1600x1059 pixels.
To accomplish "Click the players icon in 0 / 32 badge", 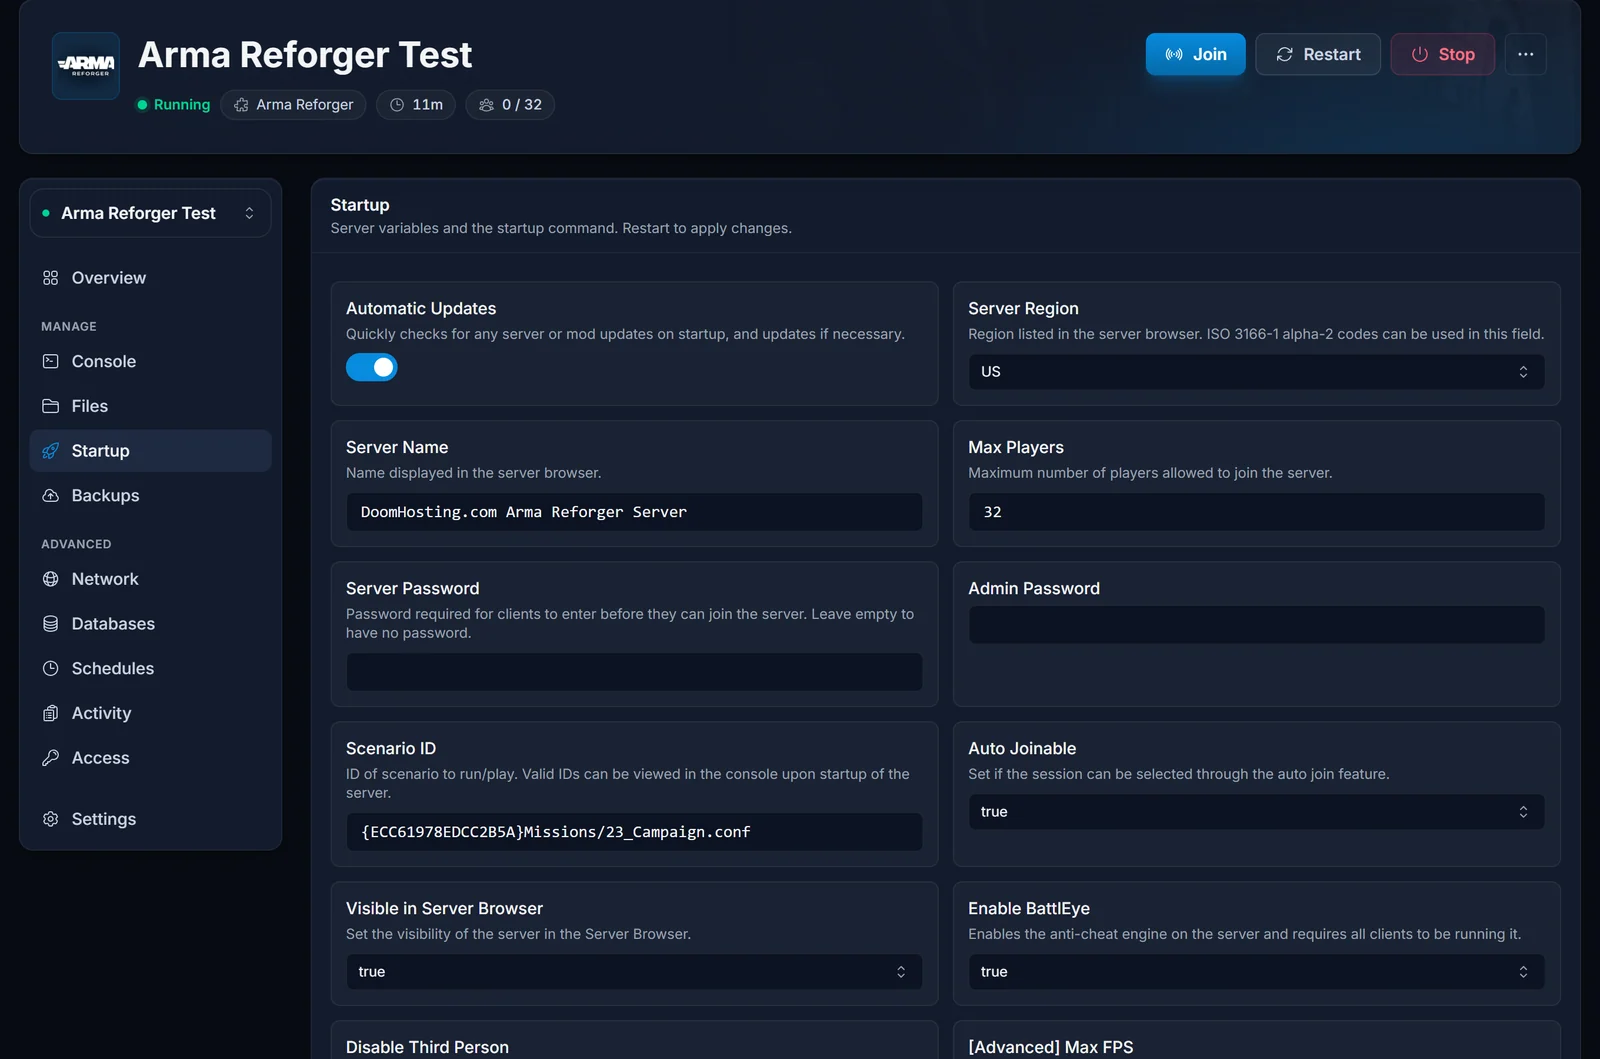I will tap(487, 105).
